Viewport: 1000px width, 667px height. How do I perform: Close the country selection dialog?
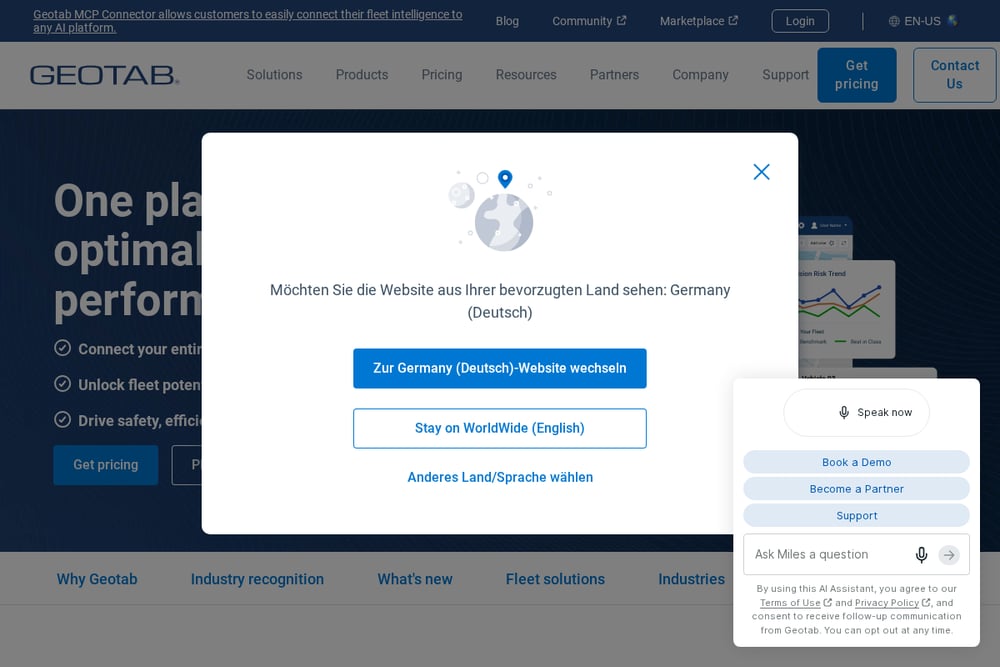pyautogui.click(x=761, y=172)
